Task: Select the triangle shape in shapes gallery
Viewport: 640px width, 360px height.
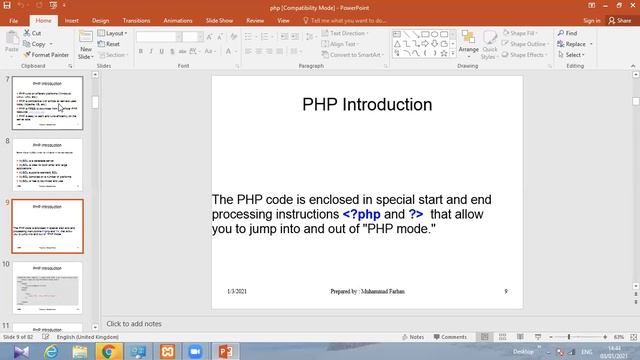Action: coord(397,44)
